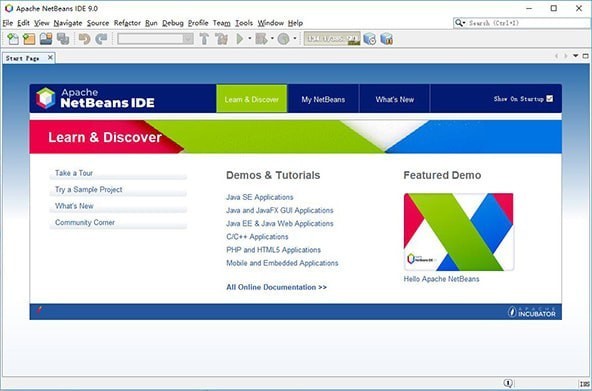Open the Refactor menu
592x391 pixels.
pos(127,23)
